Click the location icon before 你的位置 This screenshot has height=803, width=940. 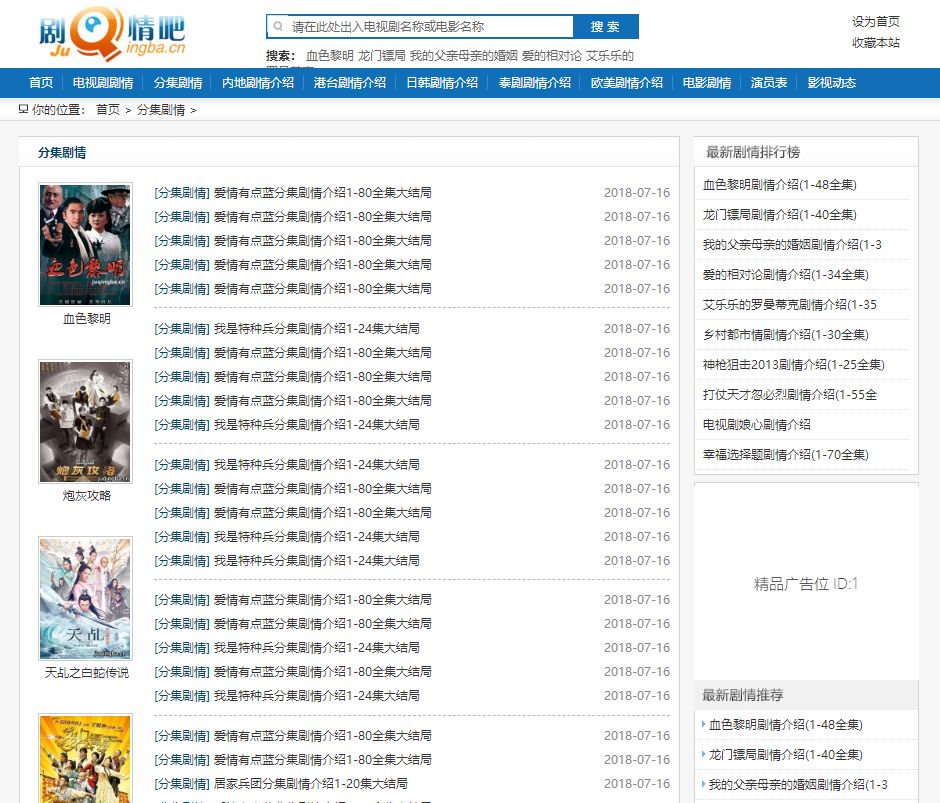[23, 109]
